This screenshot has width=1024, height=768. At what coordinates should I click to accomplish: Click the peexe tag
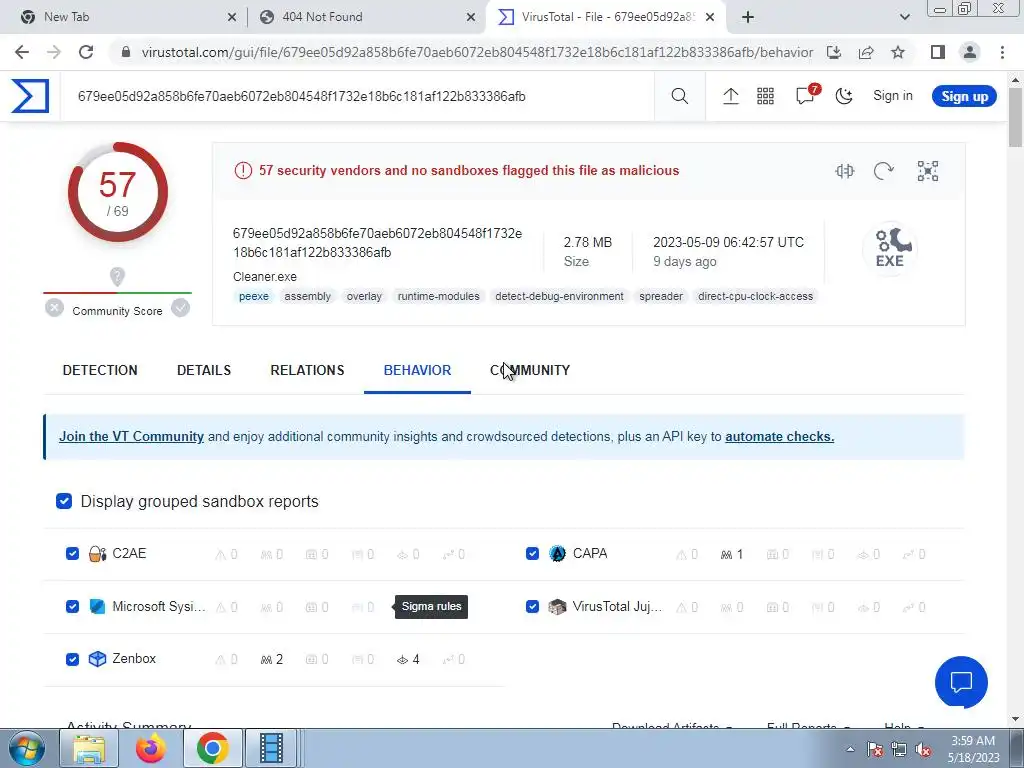[253, 296]
